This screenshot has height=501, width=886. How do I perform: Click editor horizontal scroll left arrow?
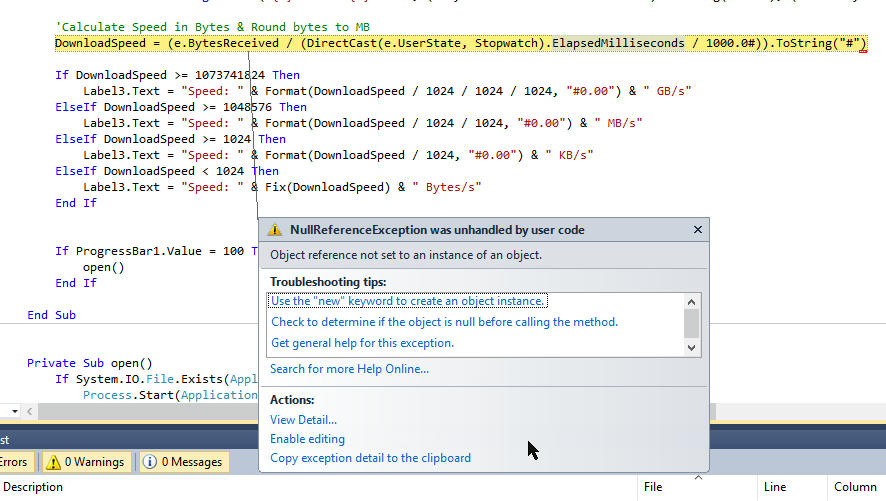tap(29, 411)
